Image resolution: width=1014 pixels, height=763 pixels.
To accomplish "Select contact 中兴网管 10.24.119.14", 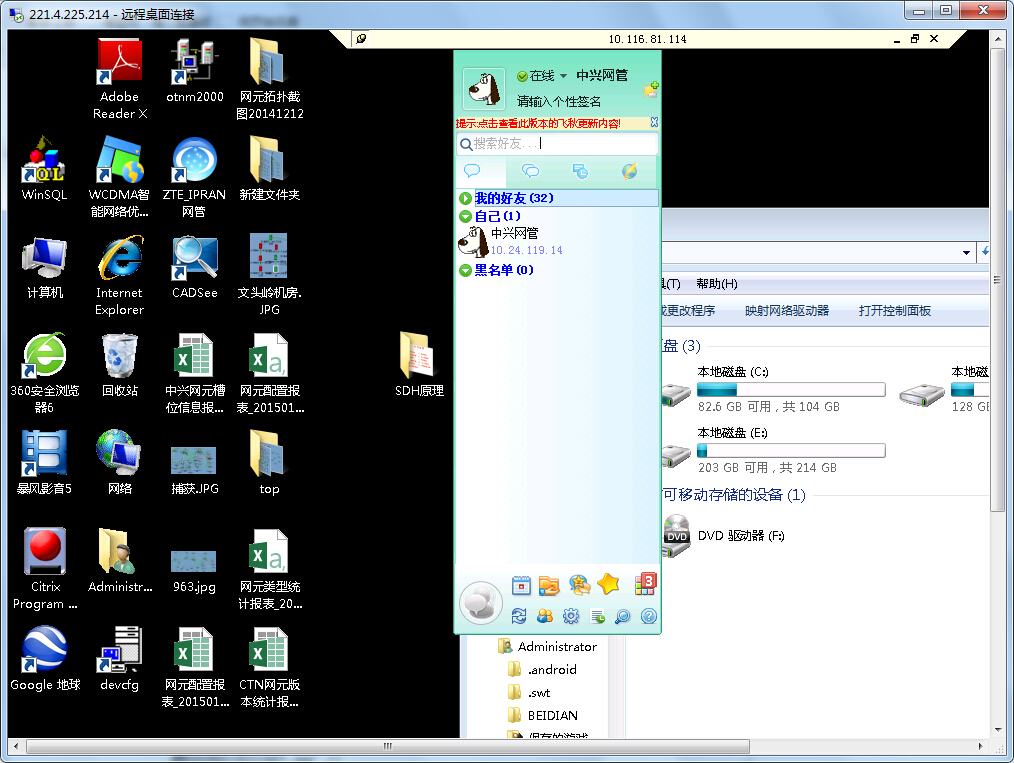I will pos(557,242).
